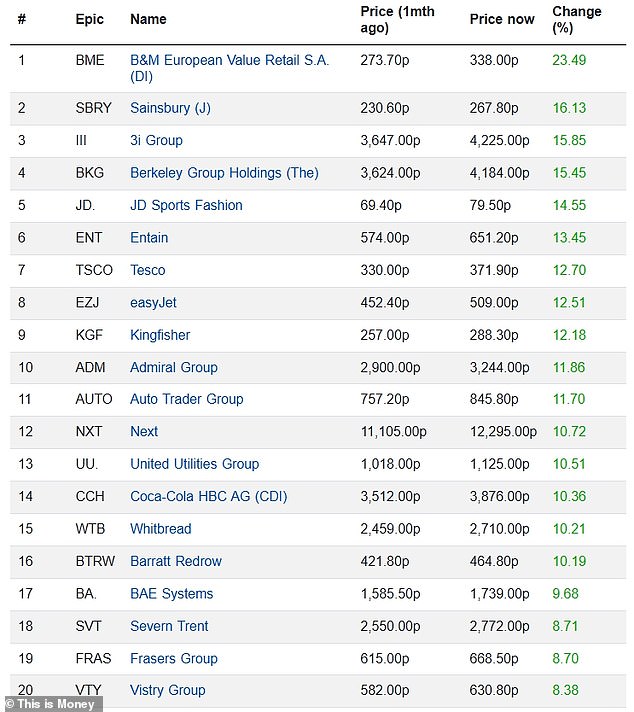The width and height of the screenshot is (634, 712).
Task: Click the # column header
Action: coord(22,19)
